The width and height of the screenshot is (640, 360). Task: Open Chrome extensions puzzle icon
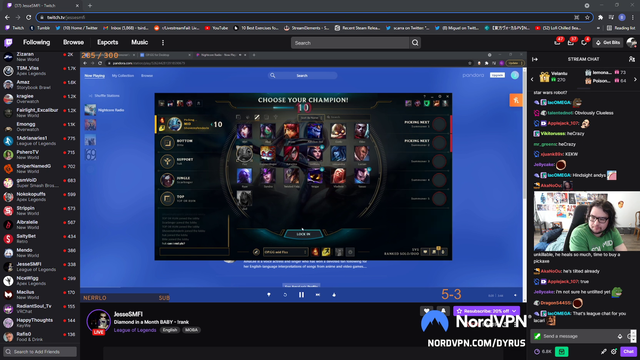click(x=600, y=17)
